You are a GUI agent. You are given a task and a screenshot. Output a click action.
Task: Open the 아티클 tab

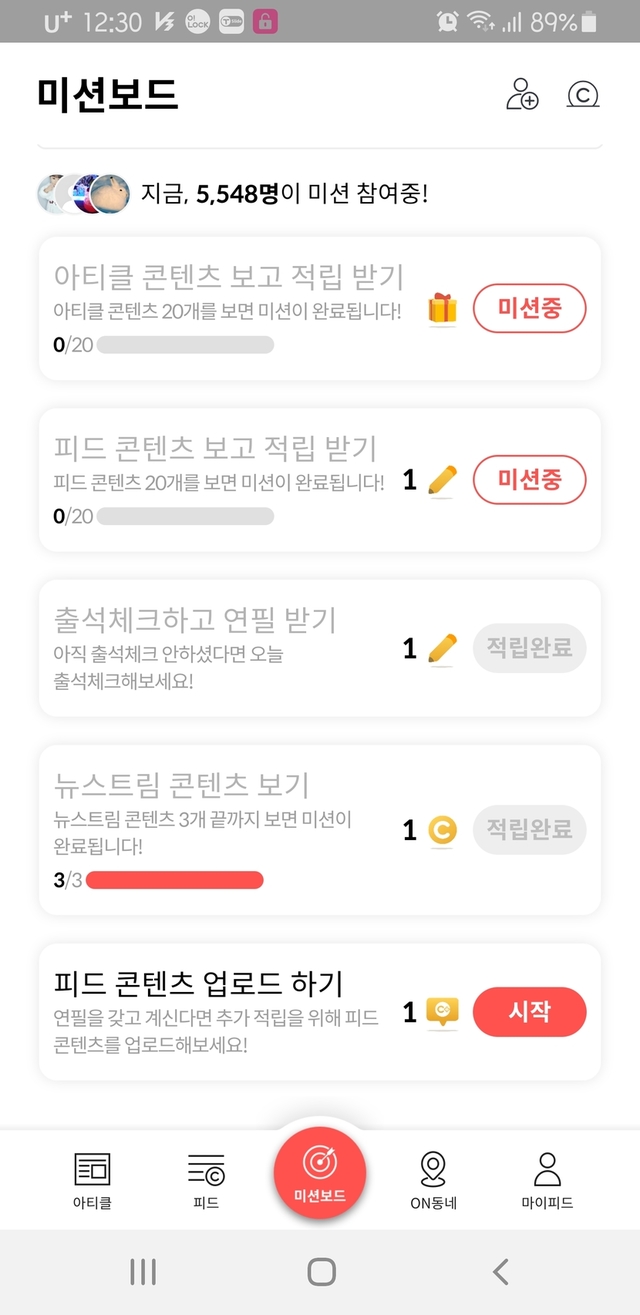click(93, 1180)
